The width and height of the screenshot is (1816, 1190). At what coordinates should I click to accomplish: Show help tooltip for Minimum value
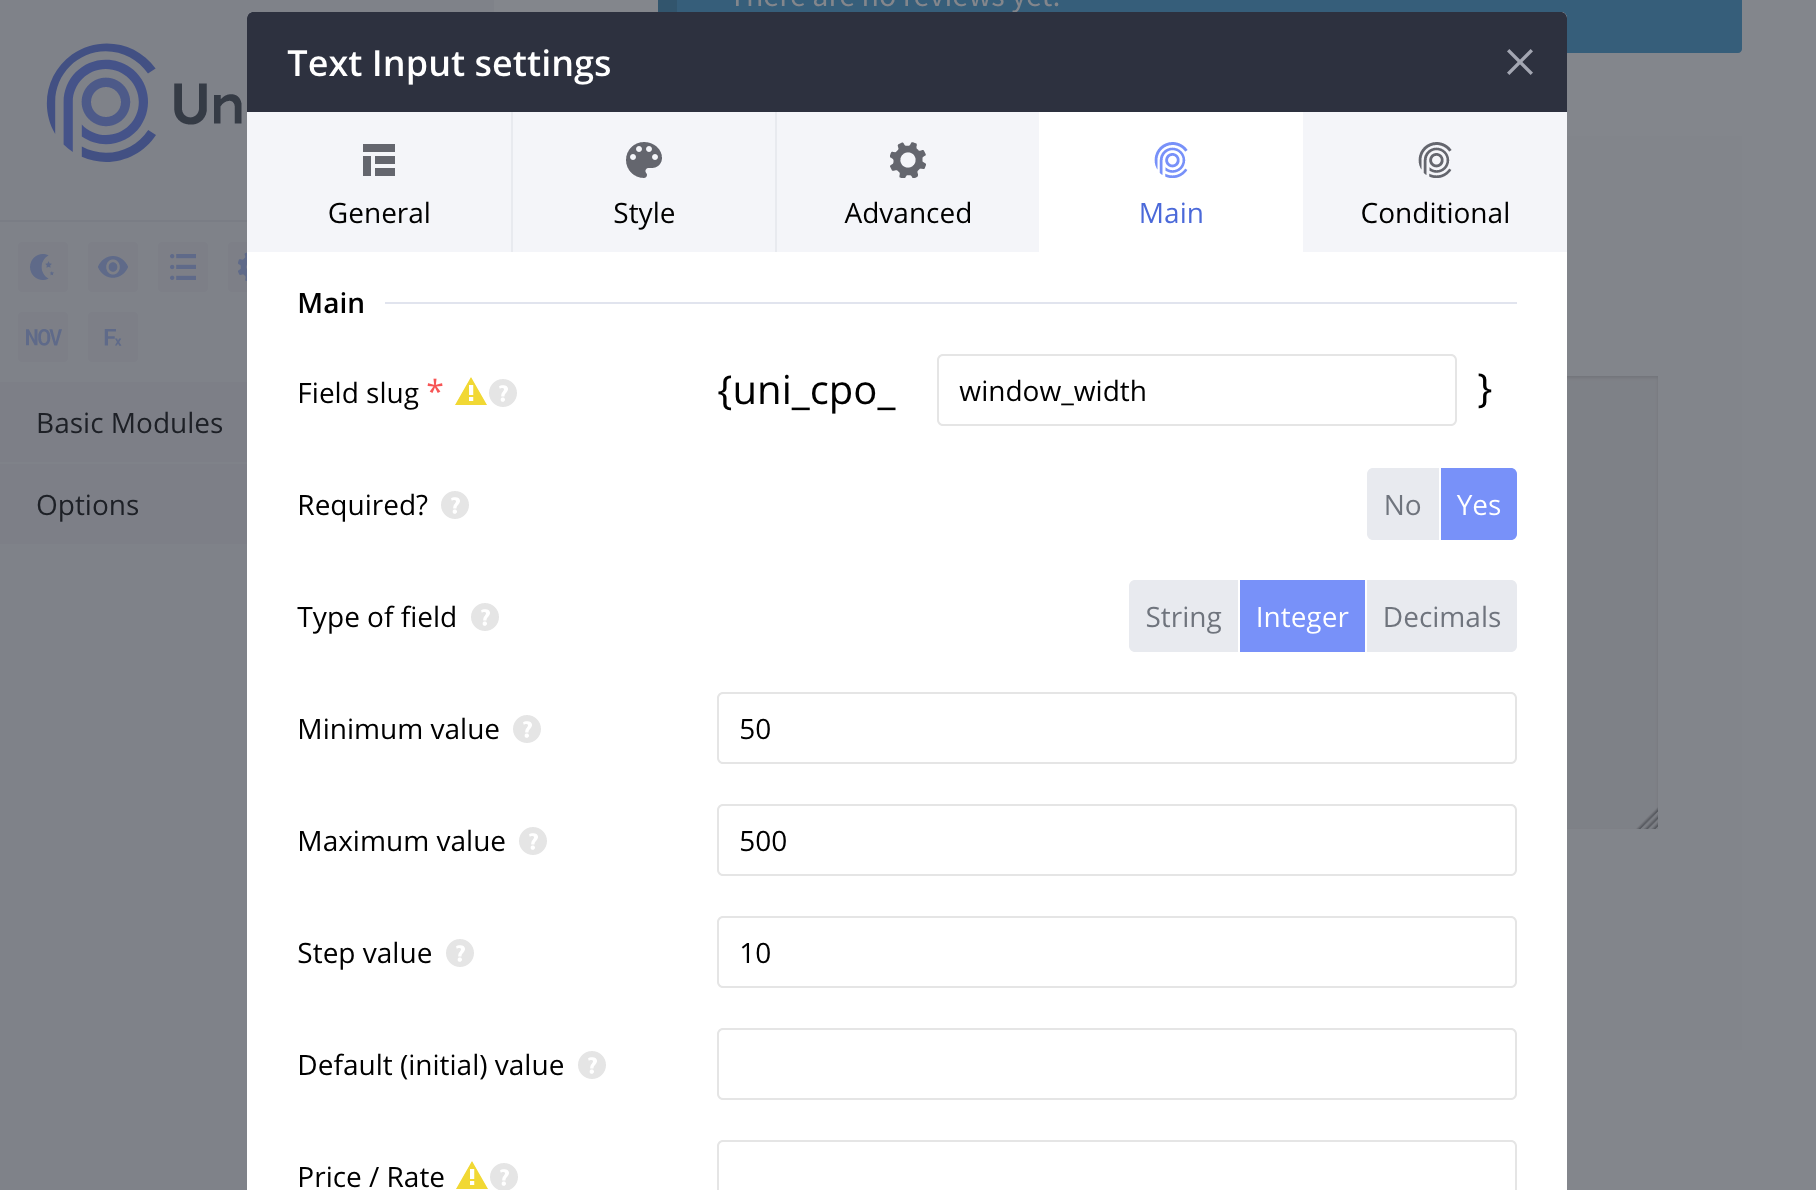527,729
